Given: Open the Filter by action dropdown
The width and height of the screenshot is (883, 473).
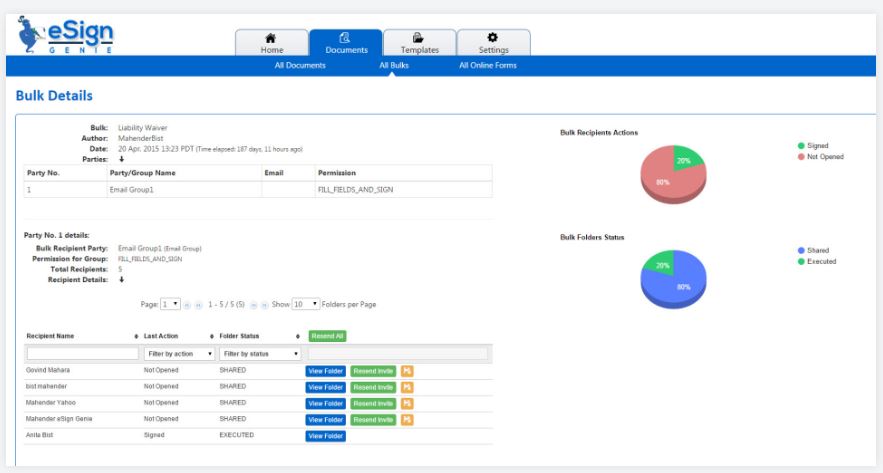Looking at the screenshot, I should coord(180,354).
